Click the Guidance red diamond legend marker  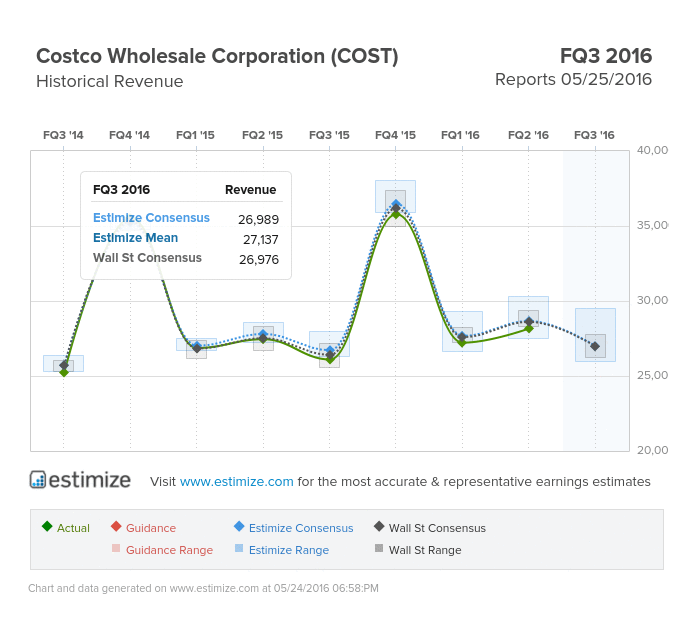click(116, 526)
